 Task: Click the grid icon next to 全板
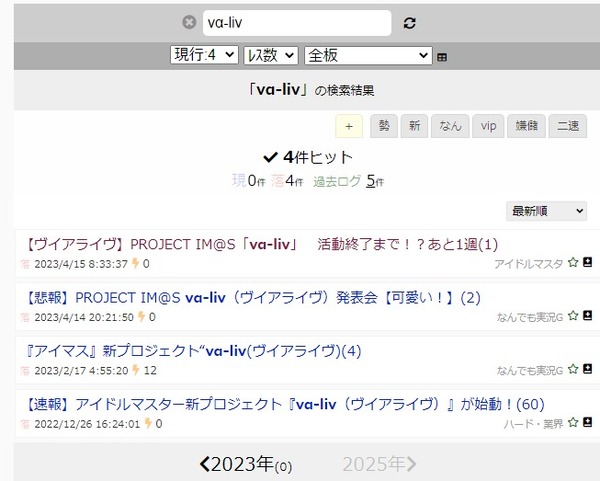[442, 57]
